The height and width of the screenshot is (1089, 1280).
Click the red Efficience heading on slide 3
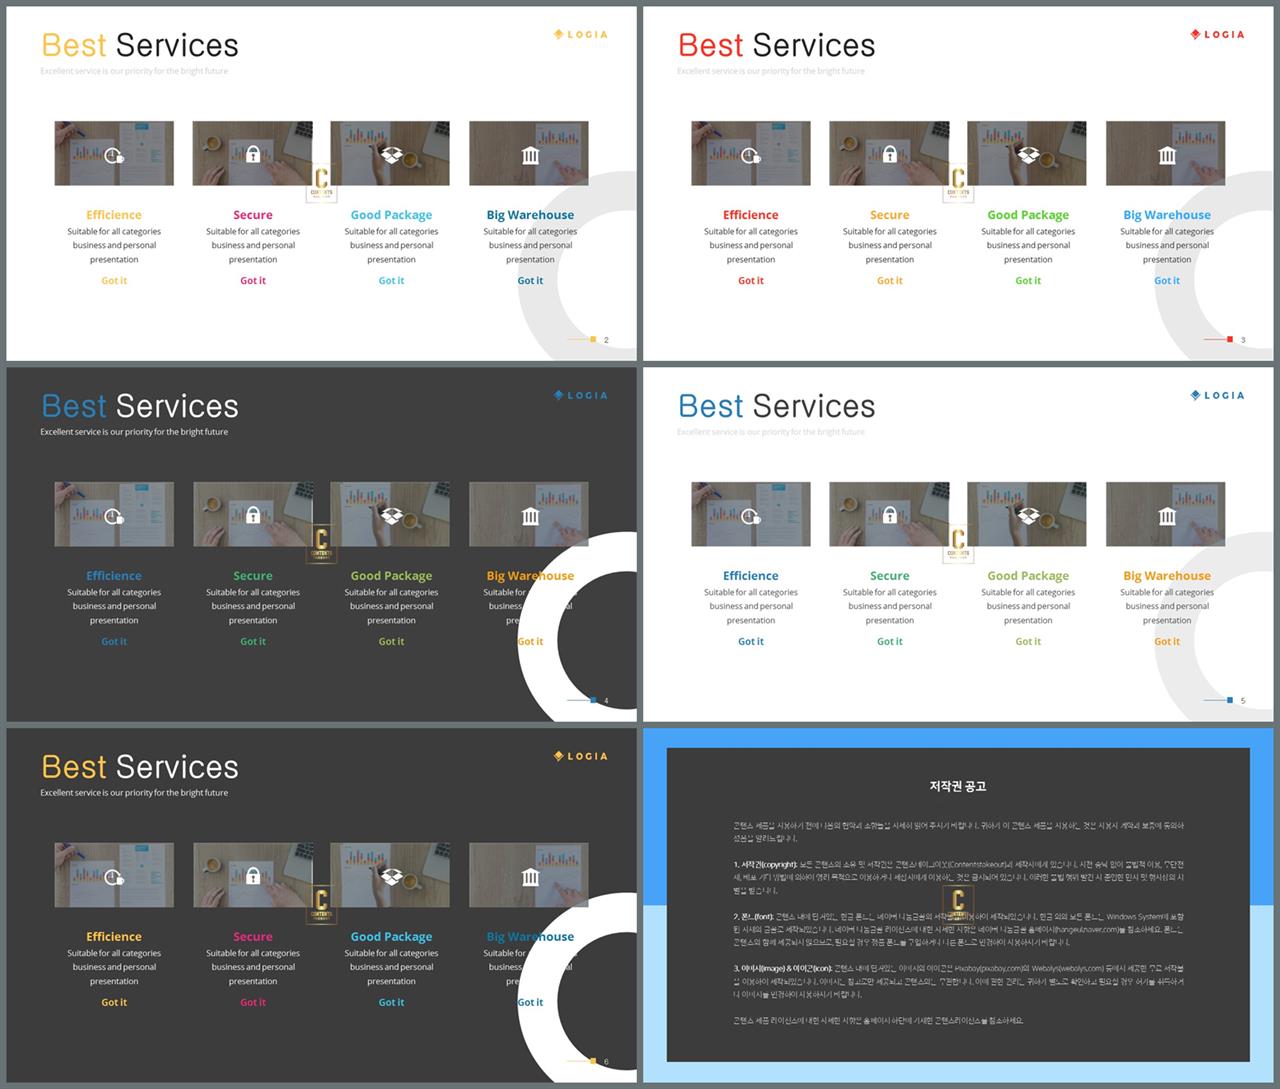coord(751,215)
